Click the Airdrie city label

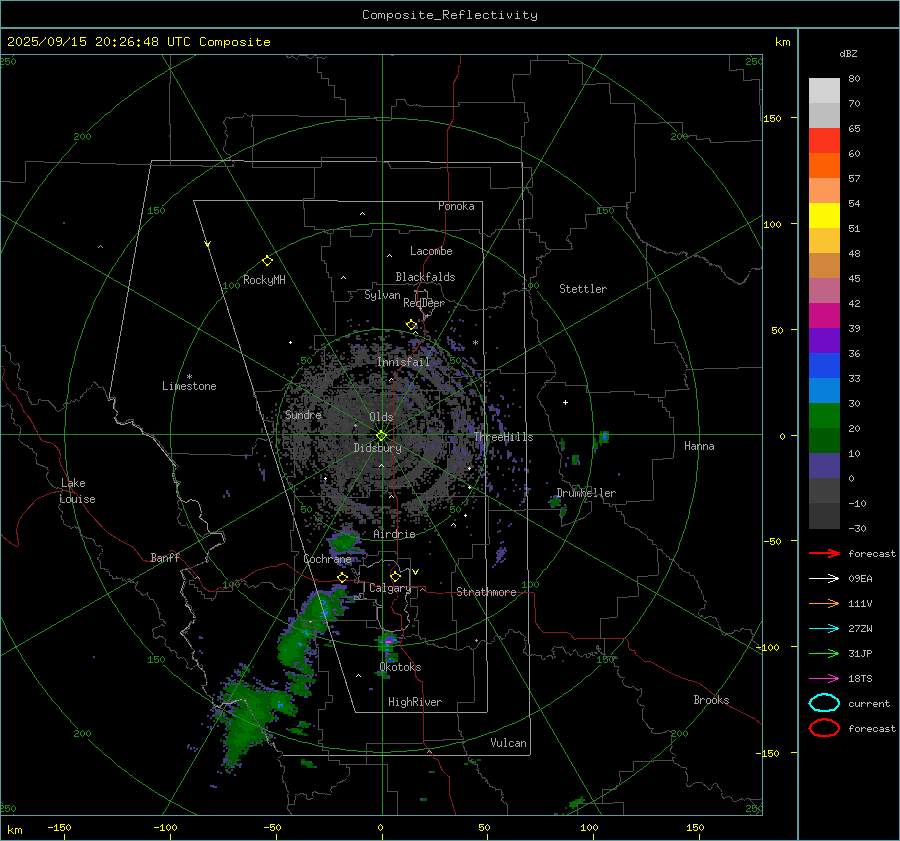tap(394, 534)
